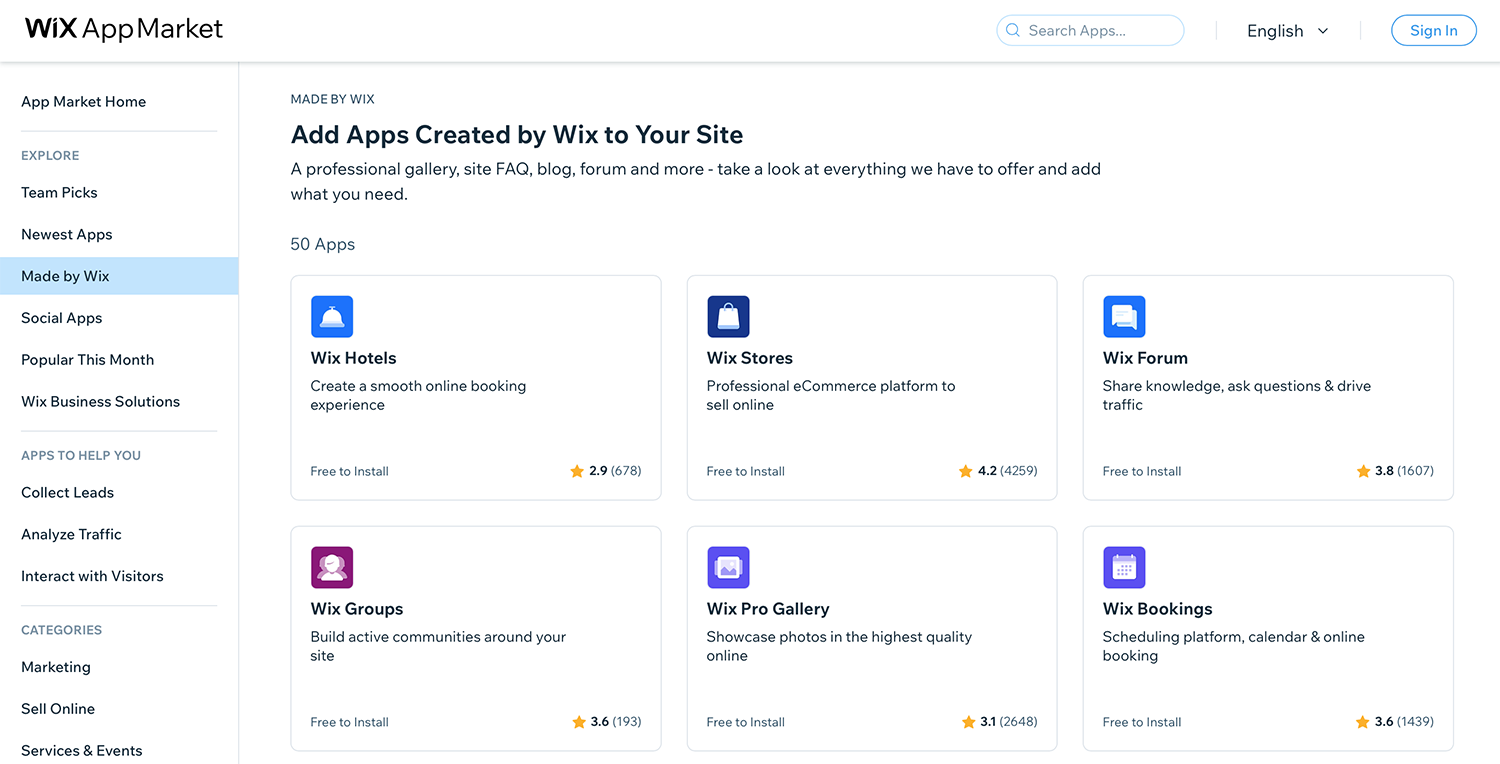Click "Create a smooth online booking experience" description
The width and height of the screenshot is (1500, 764).
[x=418, y=396]
